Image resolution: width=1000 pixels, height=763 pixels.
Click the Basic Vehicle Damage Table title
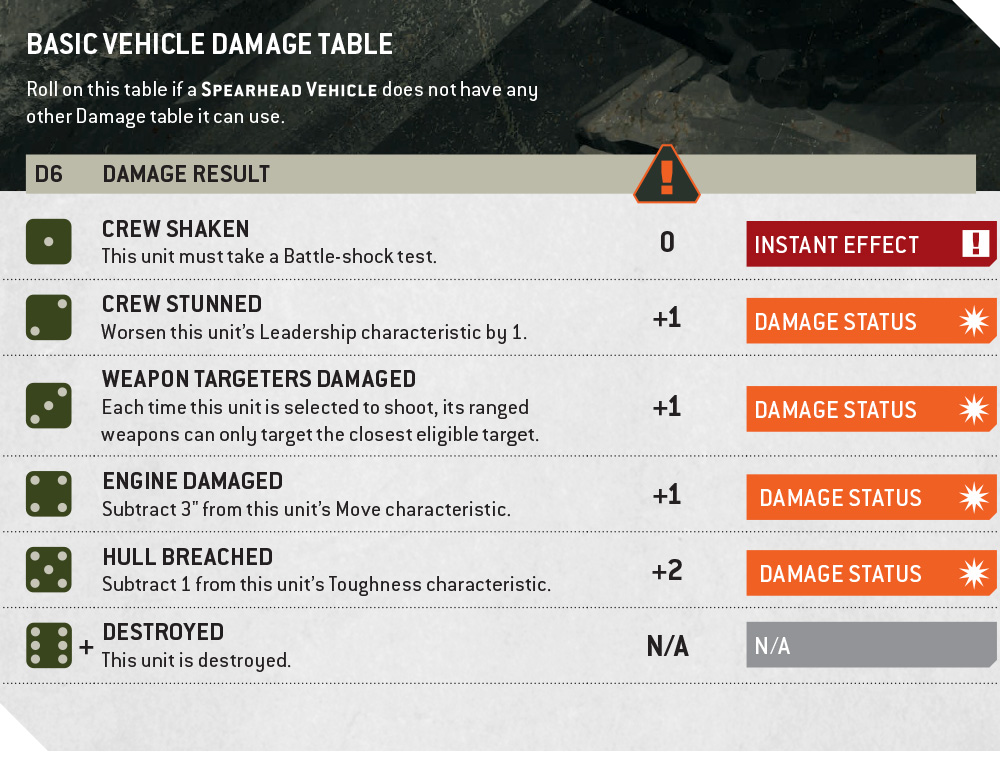click(x=209, y=44)
